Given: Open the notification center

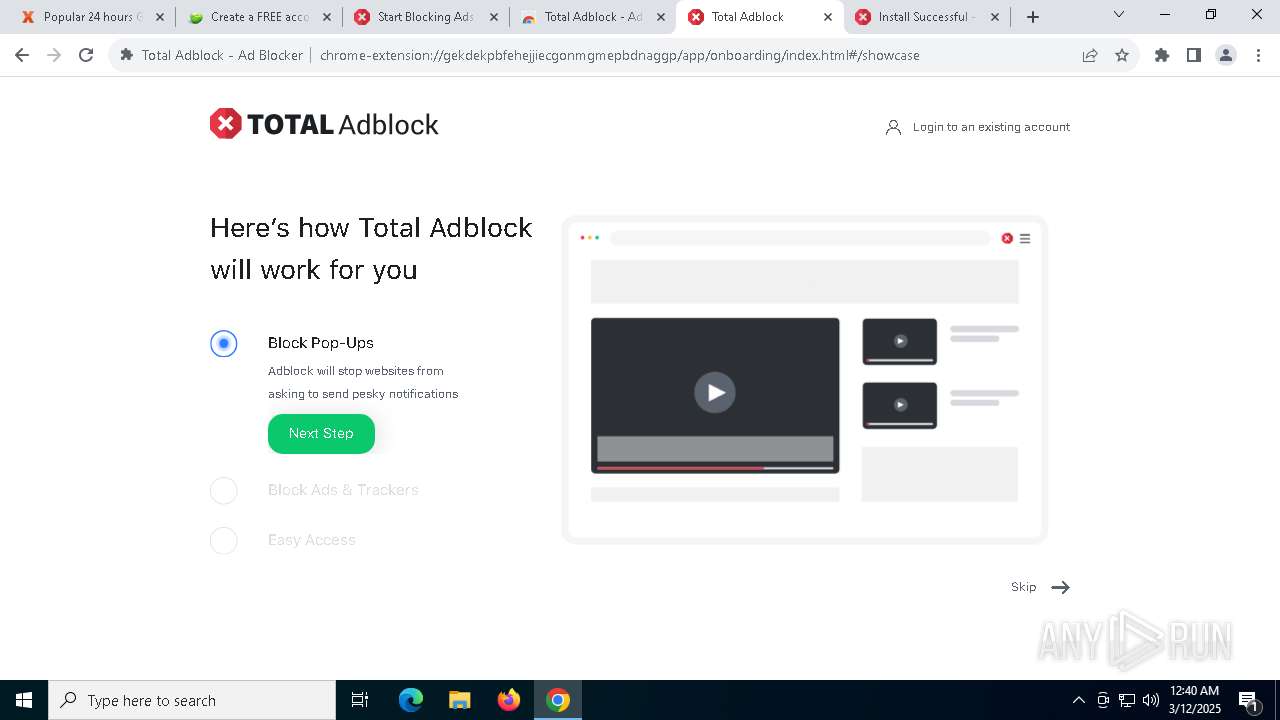Looking at the screenshot, I should point(1248,700).
